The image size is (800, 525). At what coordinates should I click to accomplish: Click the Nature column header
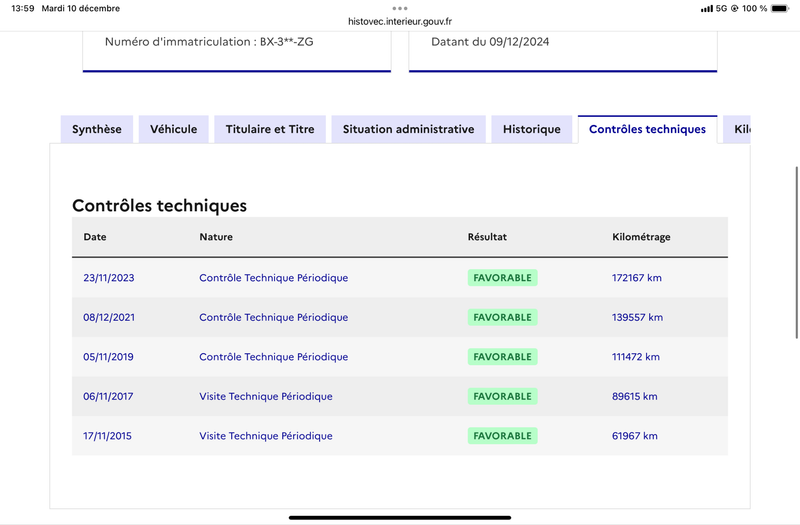tap(216, 237)
